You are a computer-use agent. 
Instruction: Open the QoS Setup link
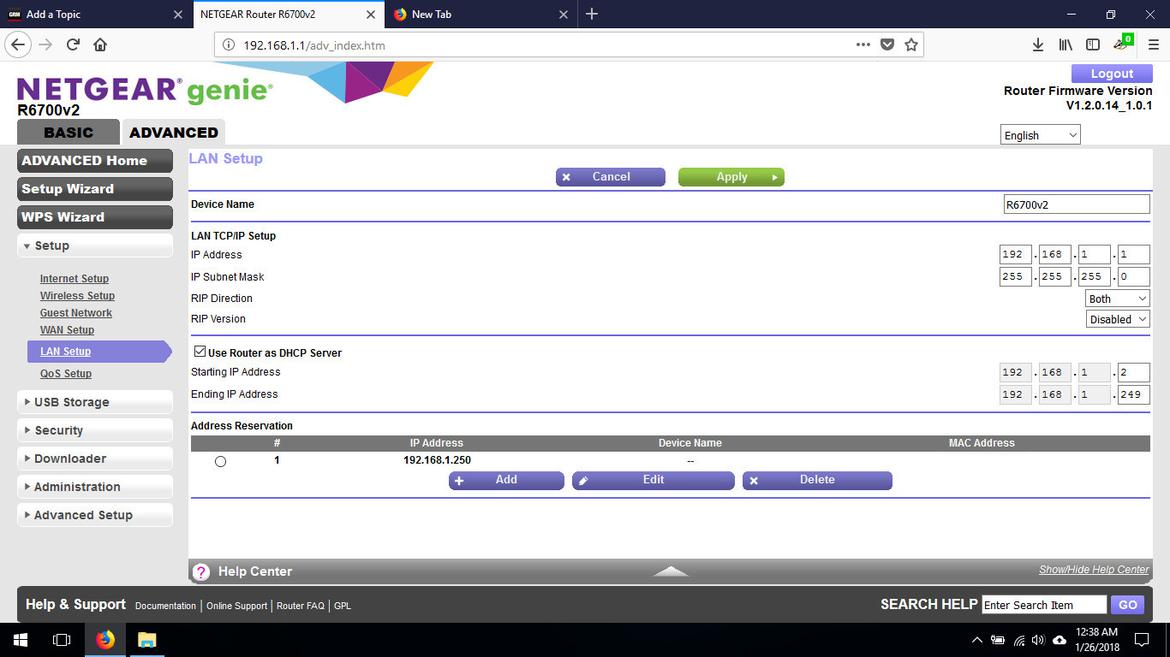click(x=66, y=373)
